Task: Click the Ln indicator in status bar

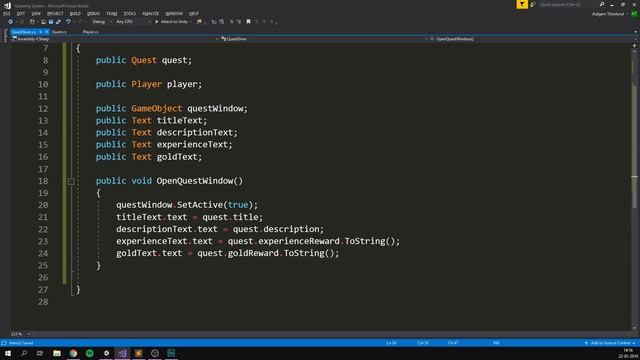Action: [391, 343]
